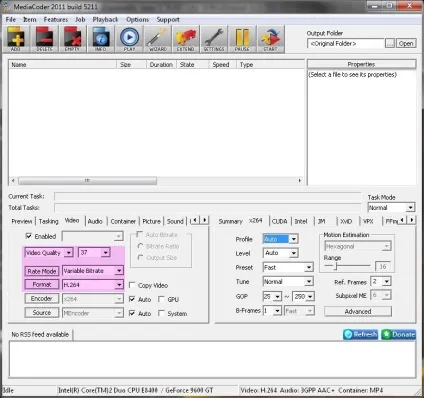Toggle the encoder Auto checkbox
This screenshot has width=424, height=398.
point(132,299)
